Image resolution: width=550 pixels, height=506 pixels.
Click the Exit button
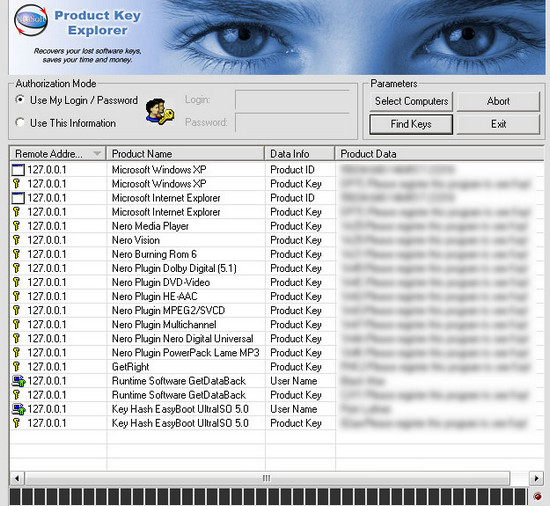pyautogui.click(x=498, y=124)
